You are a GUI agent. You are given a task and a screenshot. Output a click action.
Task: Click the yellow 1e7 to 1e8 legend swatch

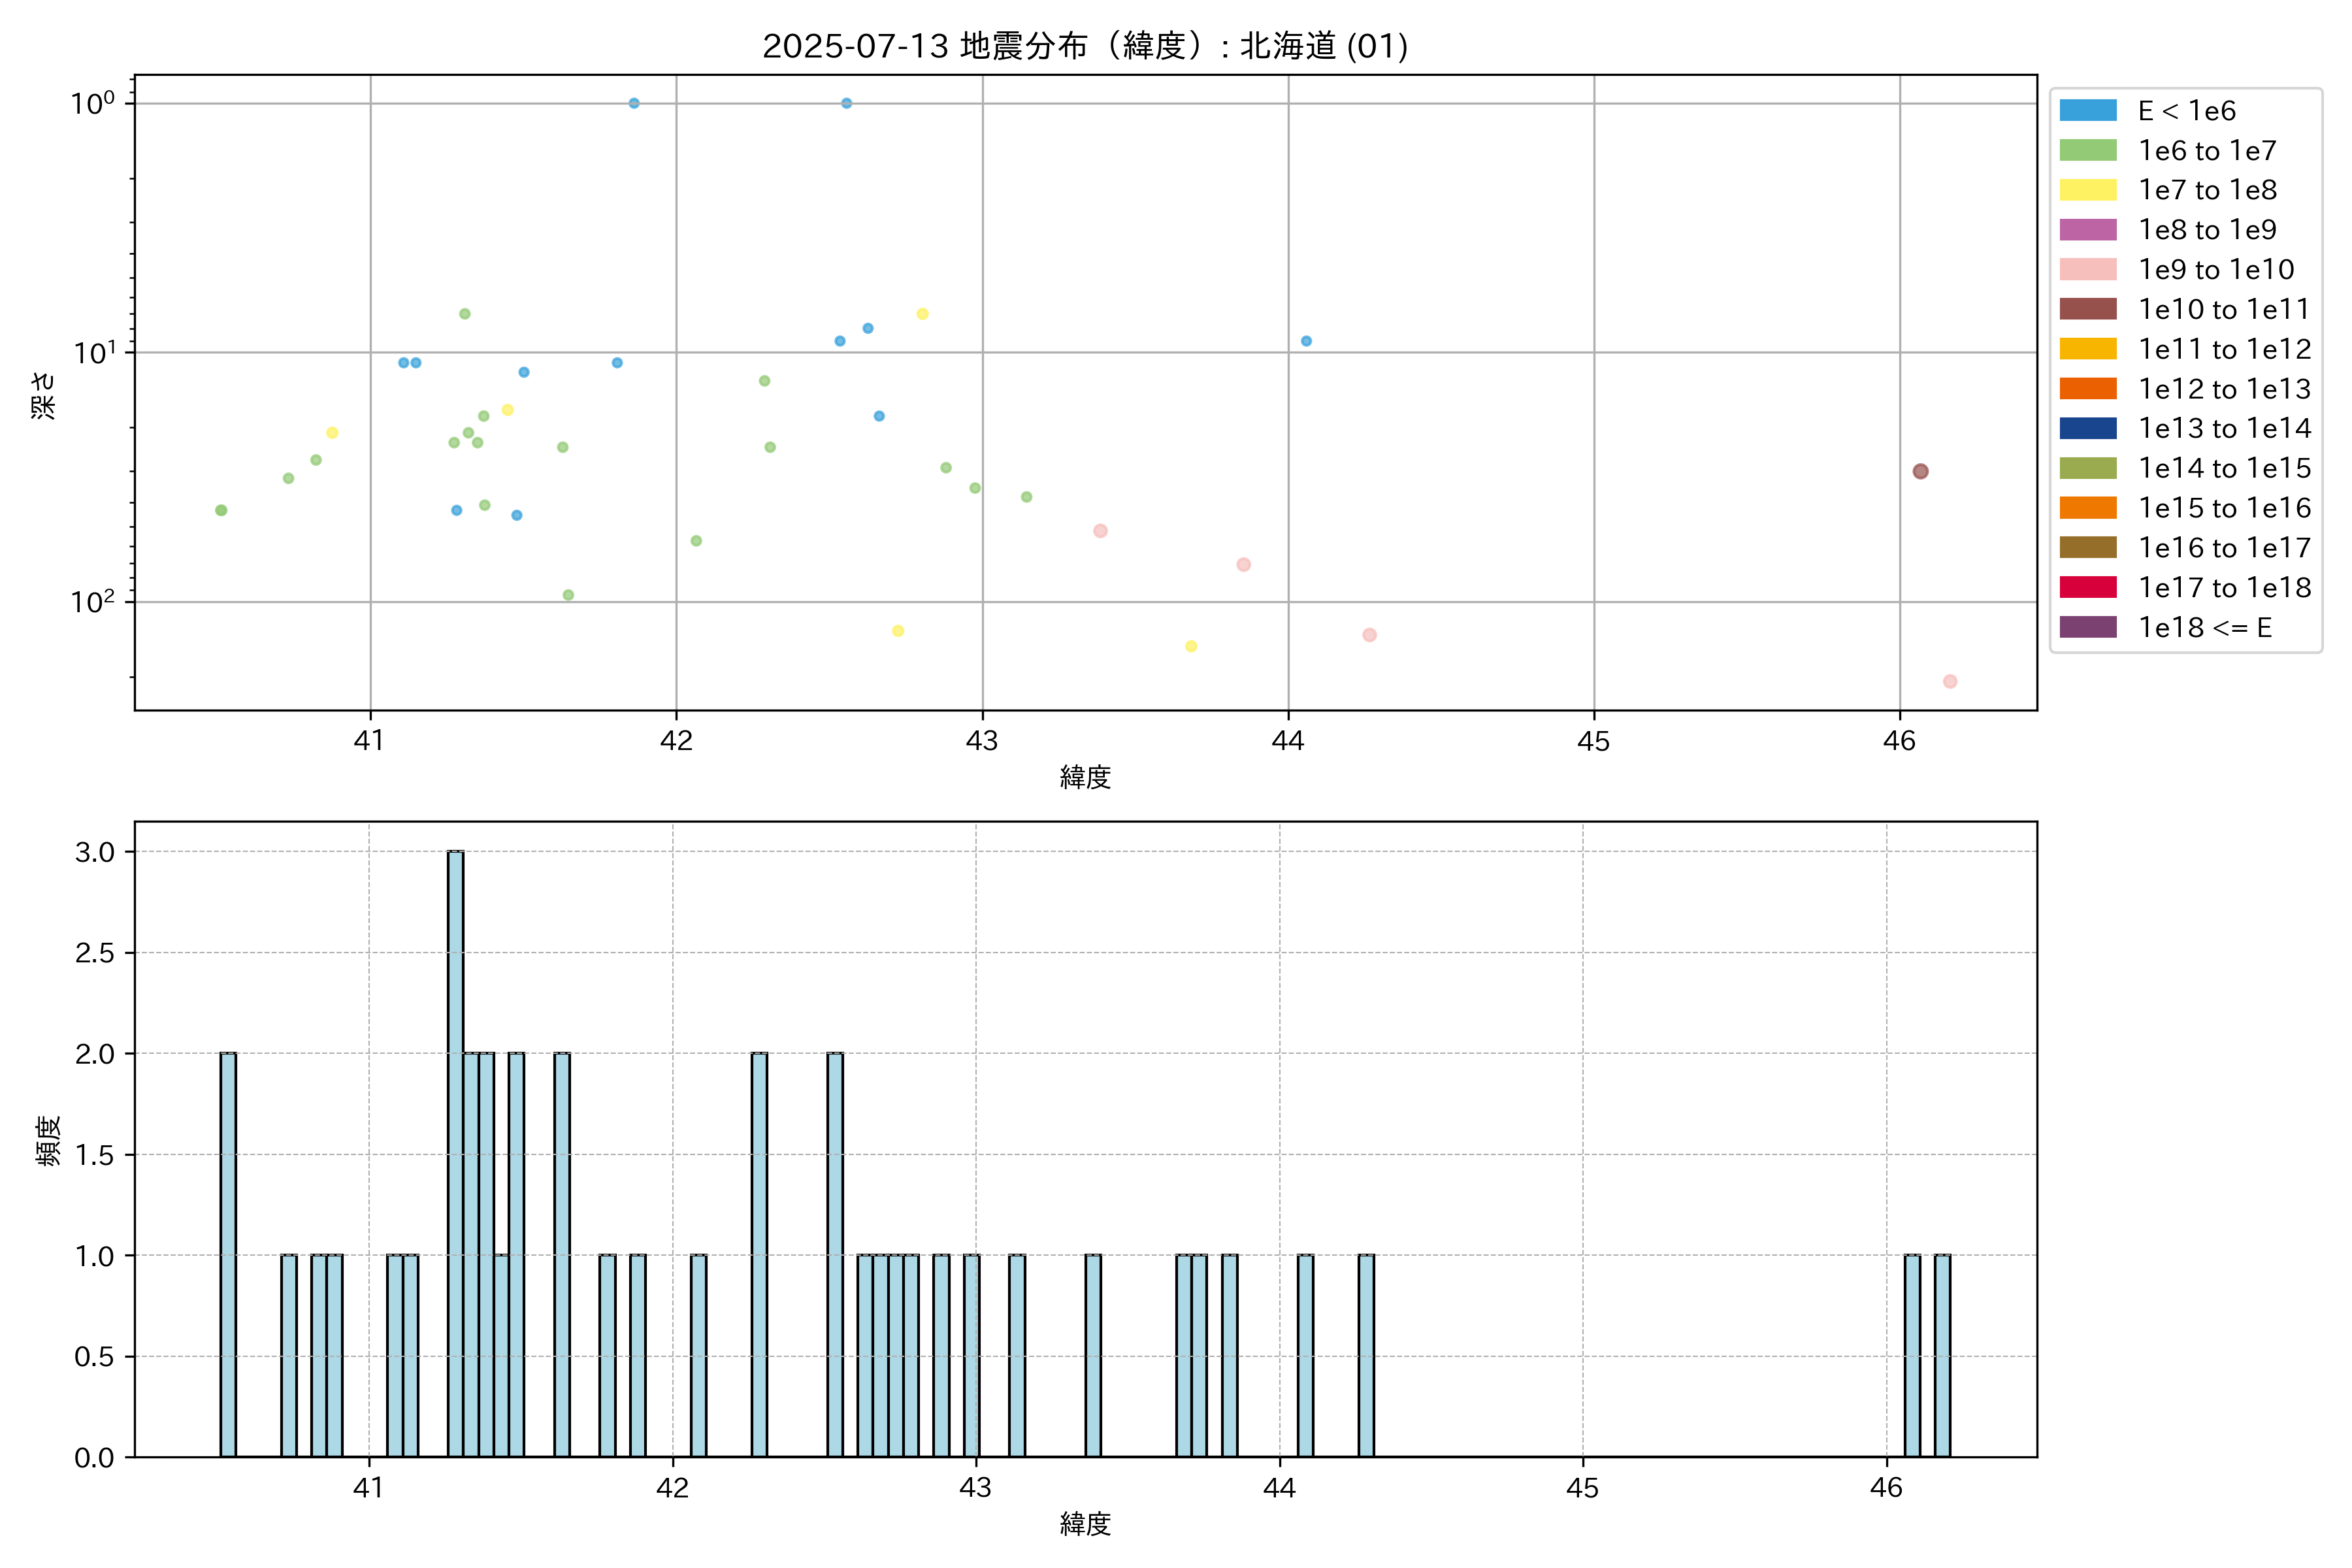tap(2088, 190)
